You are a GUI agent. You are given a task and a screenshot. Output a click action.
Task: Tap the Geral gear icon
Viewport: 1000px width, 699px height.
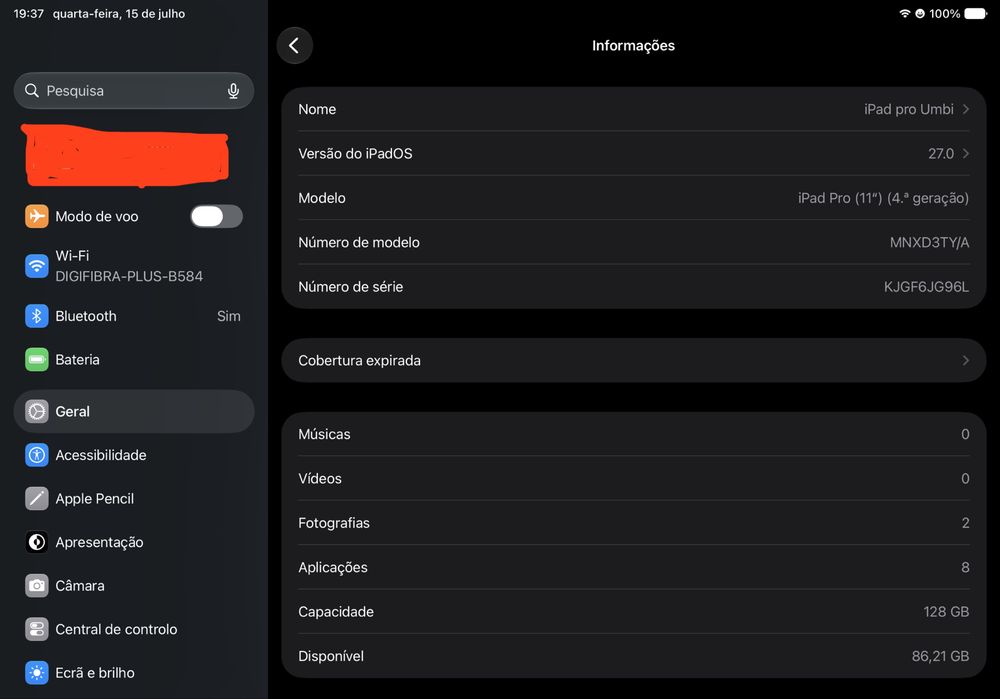[x=36, y=411]
